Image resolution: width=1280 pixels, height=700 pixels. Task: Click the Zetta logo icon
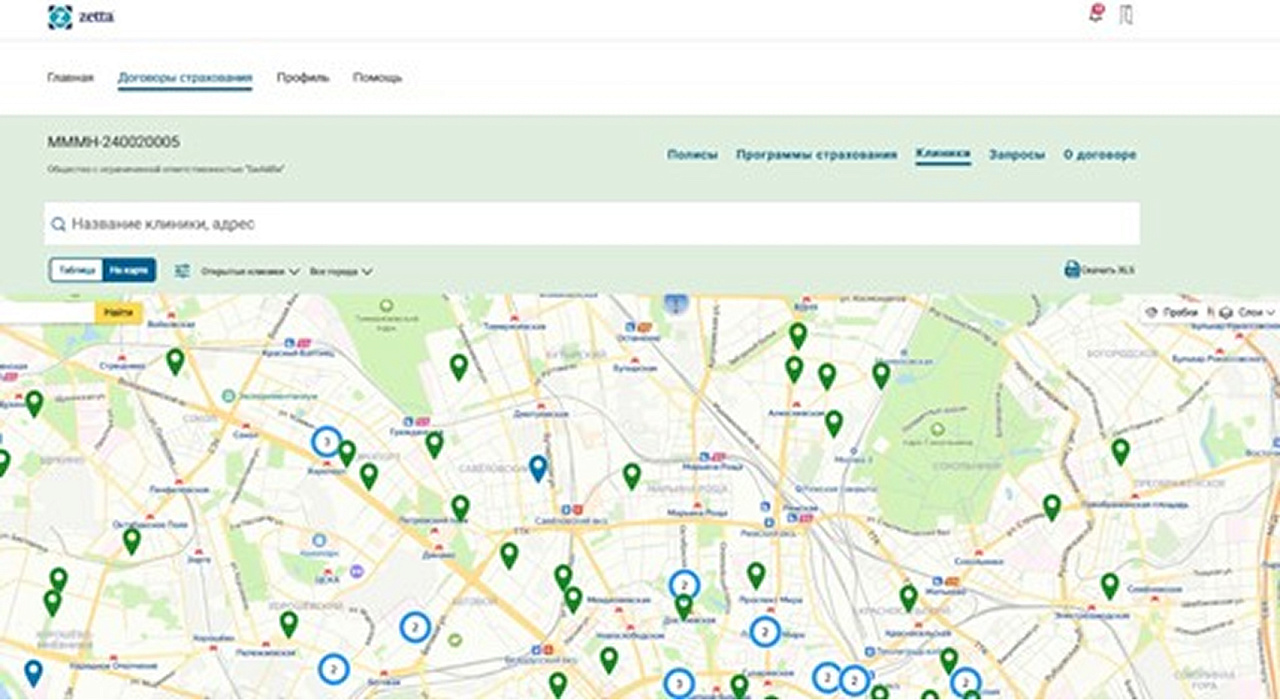59,17
